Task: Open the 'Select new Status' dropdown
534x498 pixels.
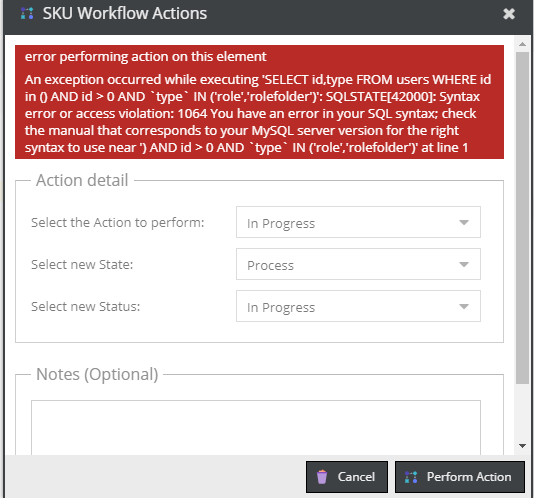Action: click(358, 306)
